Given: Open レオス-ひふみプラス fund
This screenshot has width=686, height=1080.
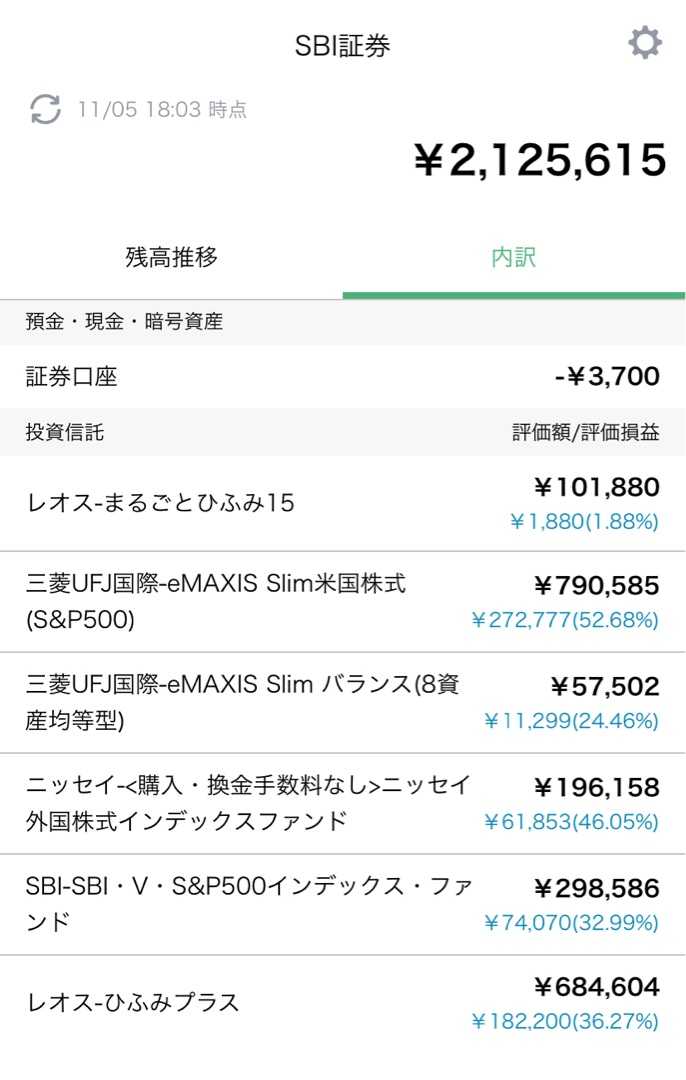Looking at the screenshot, I should [x=343, y=1004].
